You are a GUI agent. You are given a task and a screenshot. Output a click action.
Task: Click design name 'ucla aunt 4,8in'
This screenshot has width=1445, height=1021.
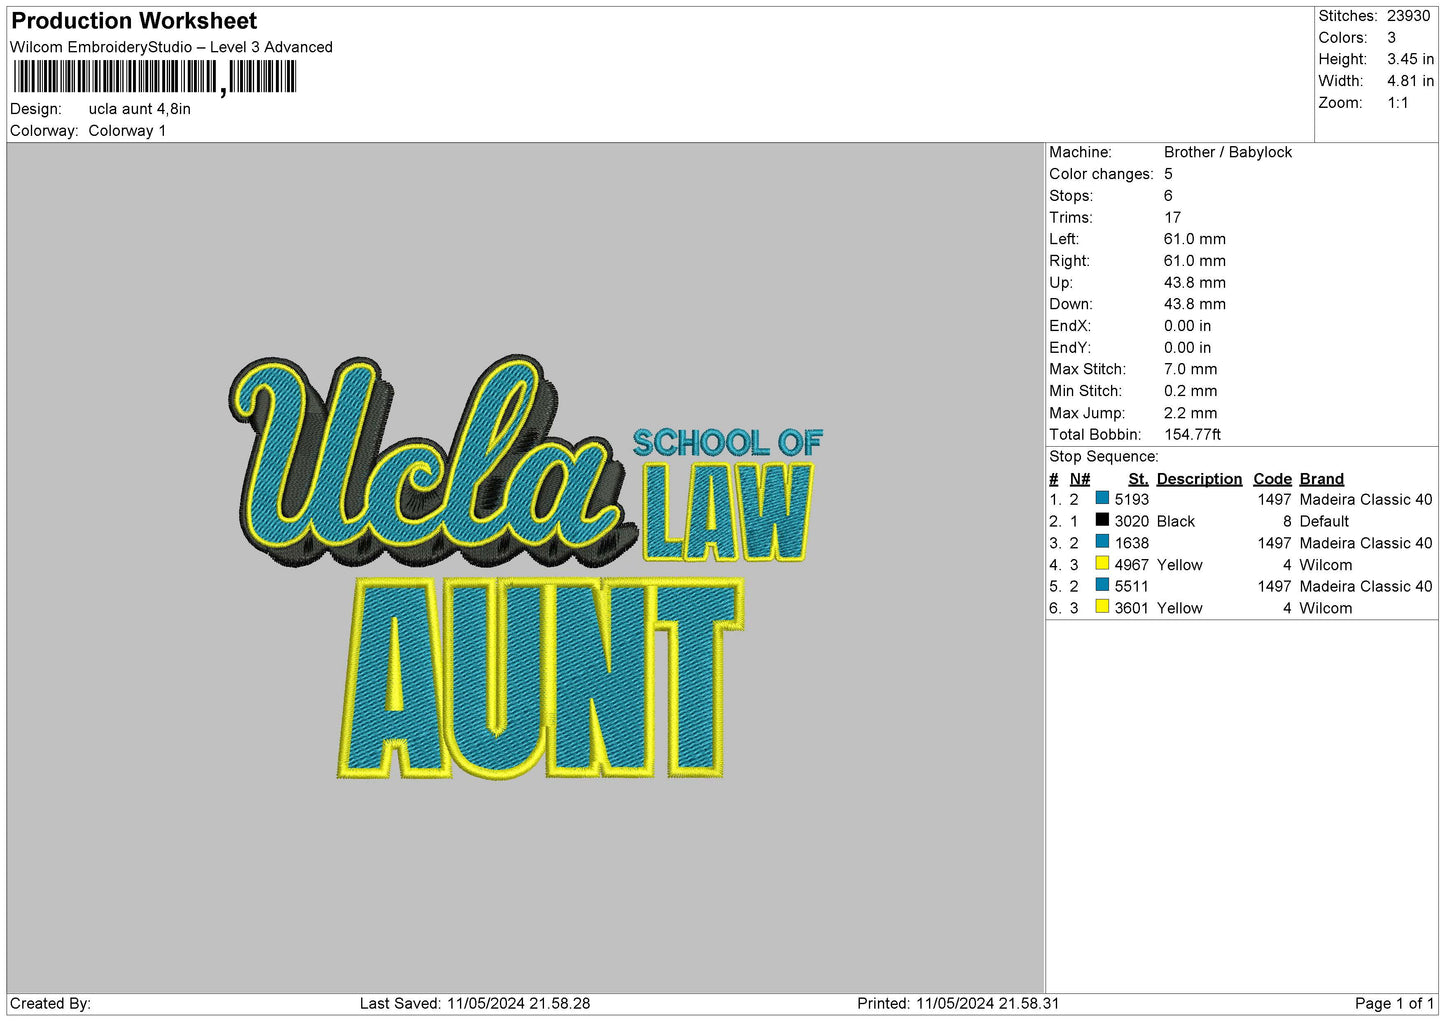[139, 109]
